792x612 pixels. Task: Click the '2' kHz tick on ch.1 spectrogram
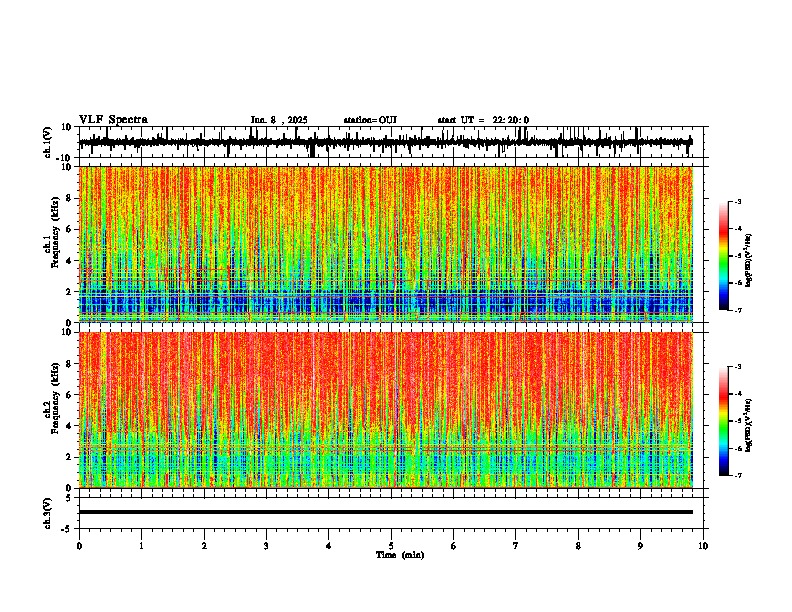pyautogui.click(x=69, y=292)
